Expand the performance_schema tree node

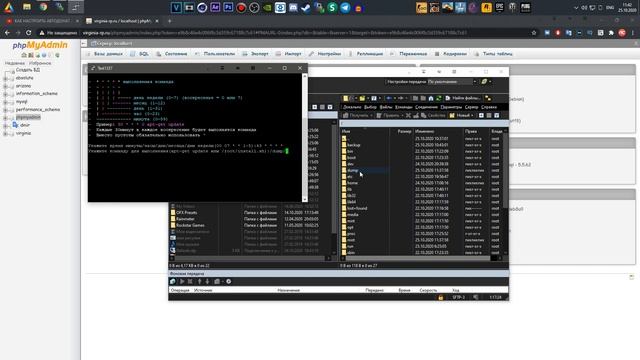coord(5,110)
